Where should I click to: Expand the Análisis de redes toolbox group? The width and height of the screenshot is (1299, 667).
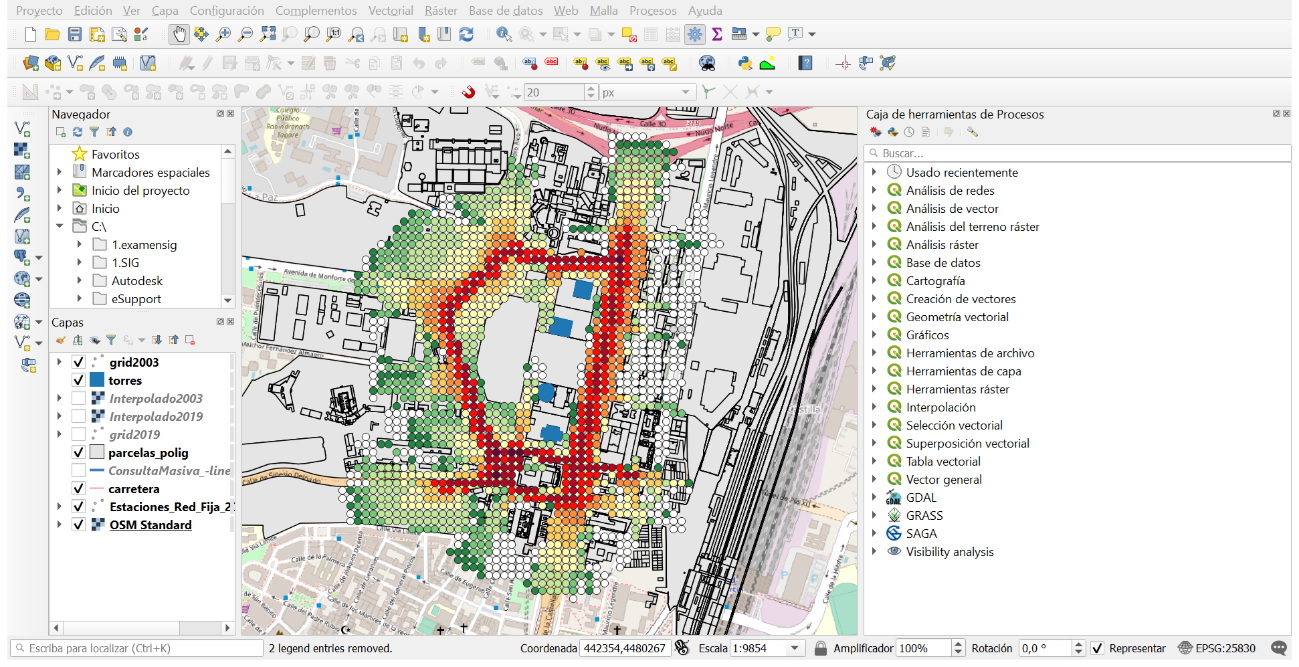tap(874, 191)
